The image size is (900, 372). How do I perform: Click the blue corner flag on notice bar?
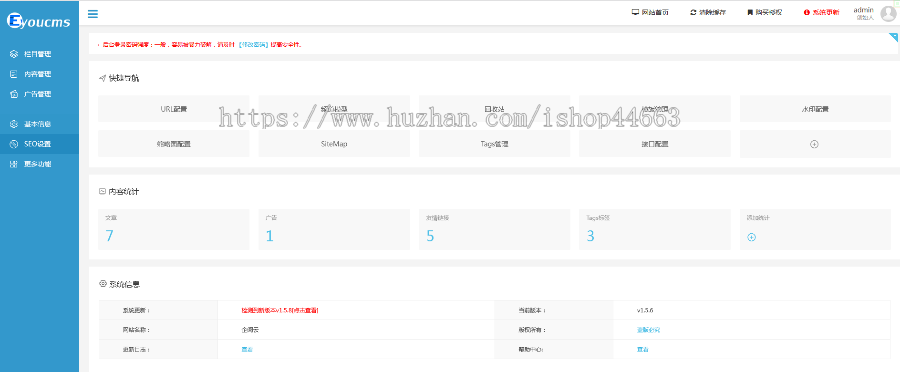[894, 37]
